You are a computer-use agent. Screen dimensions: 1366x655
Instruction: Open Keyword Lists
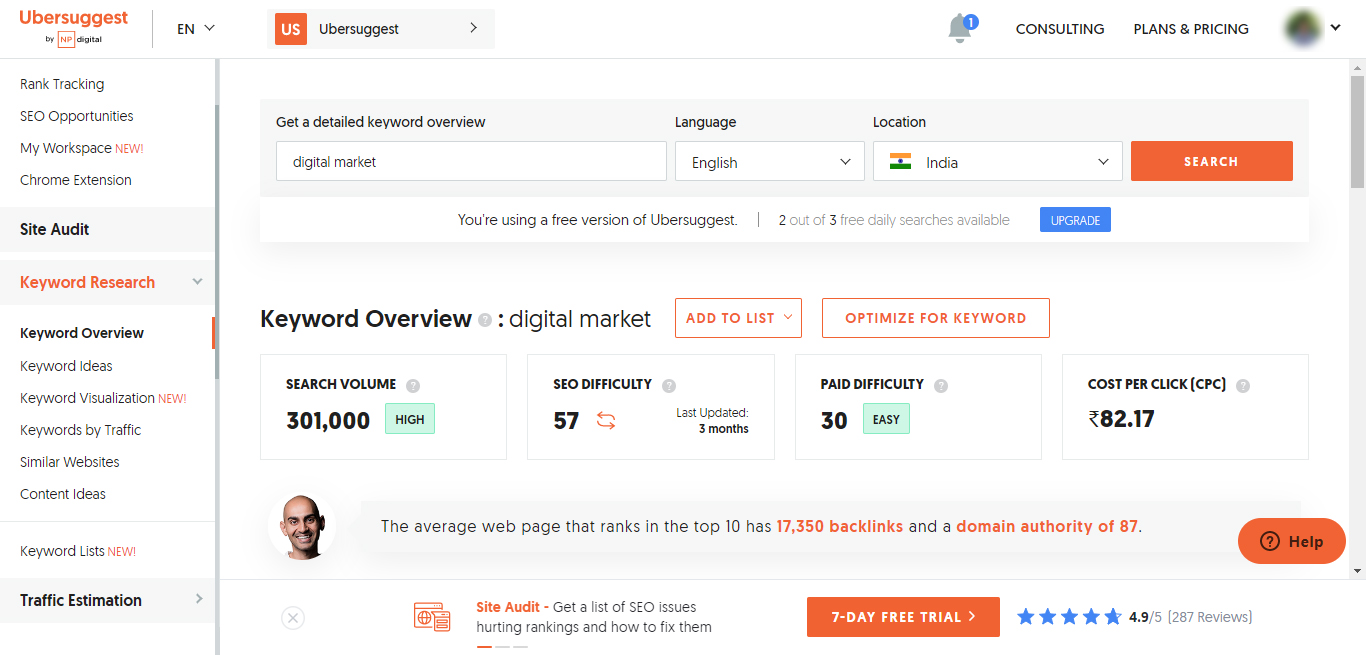(x=78, y=551)
